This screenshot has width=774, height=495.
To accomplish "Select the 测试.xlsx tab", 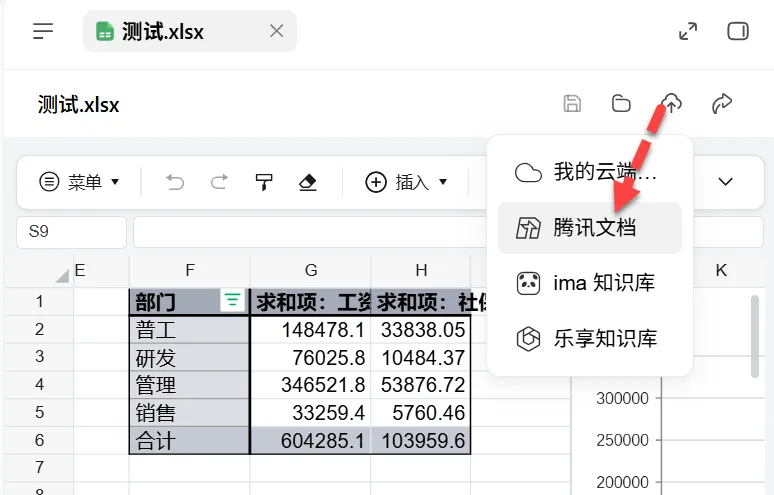I will pos(190,31).
